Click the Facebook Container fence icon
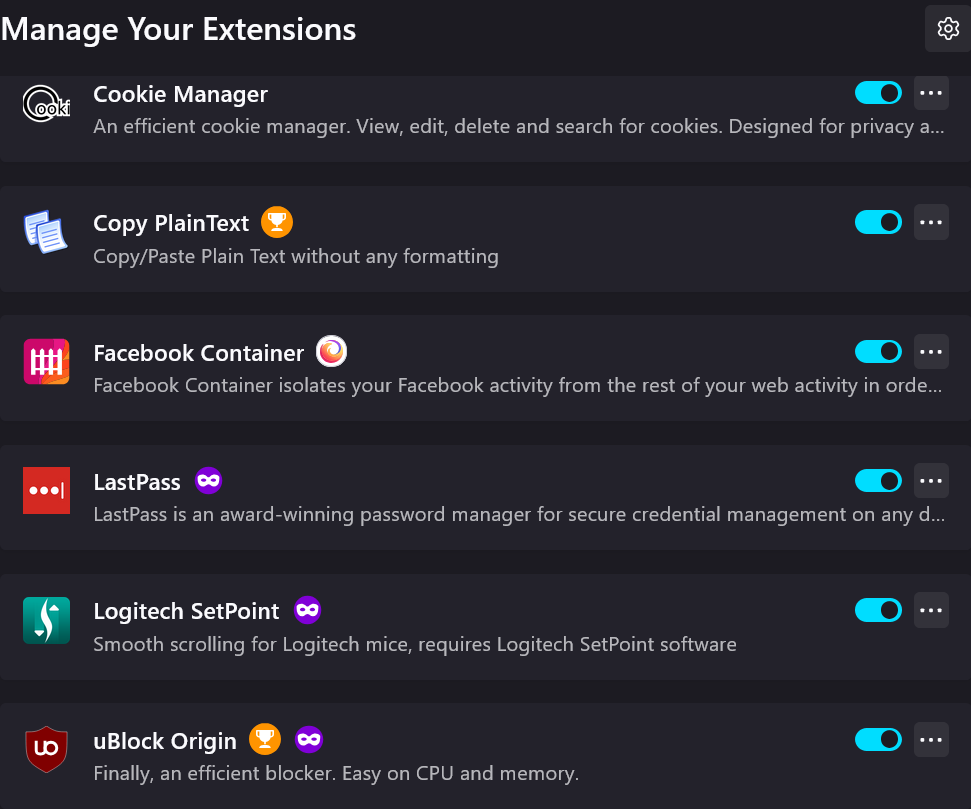The height and width of the screenshot is (809, 971). (x=46, y=362)
